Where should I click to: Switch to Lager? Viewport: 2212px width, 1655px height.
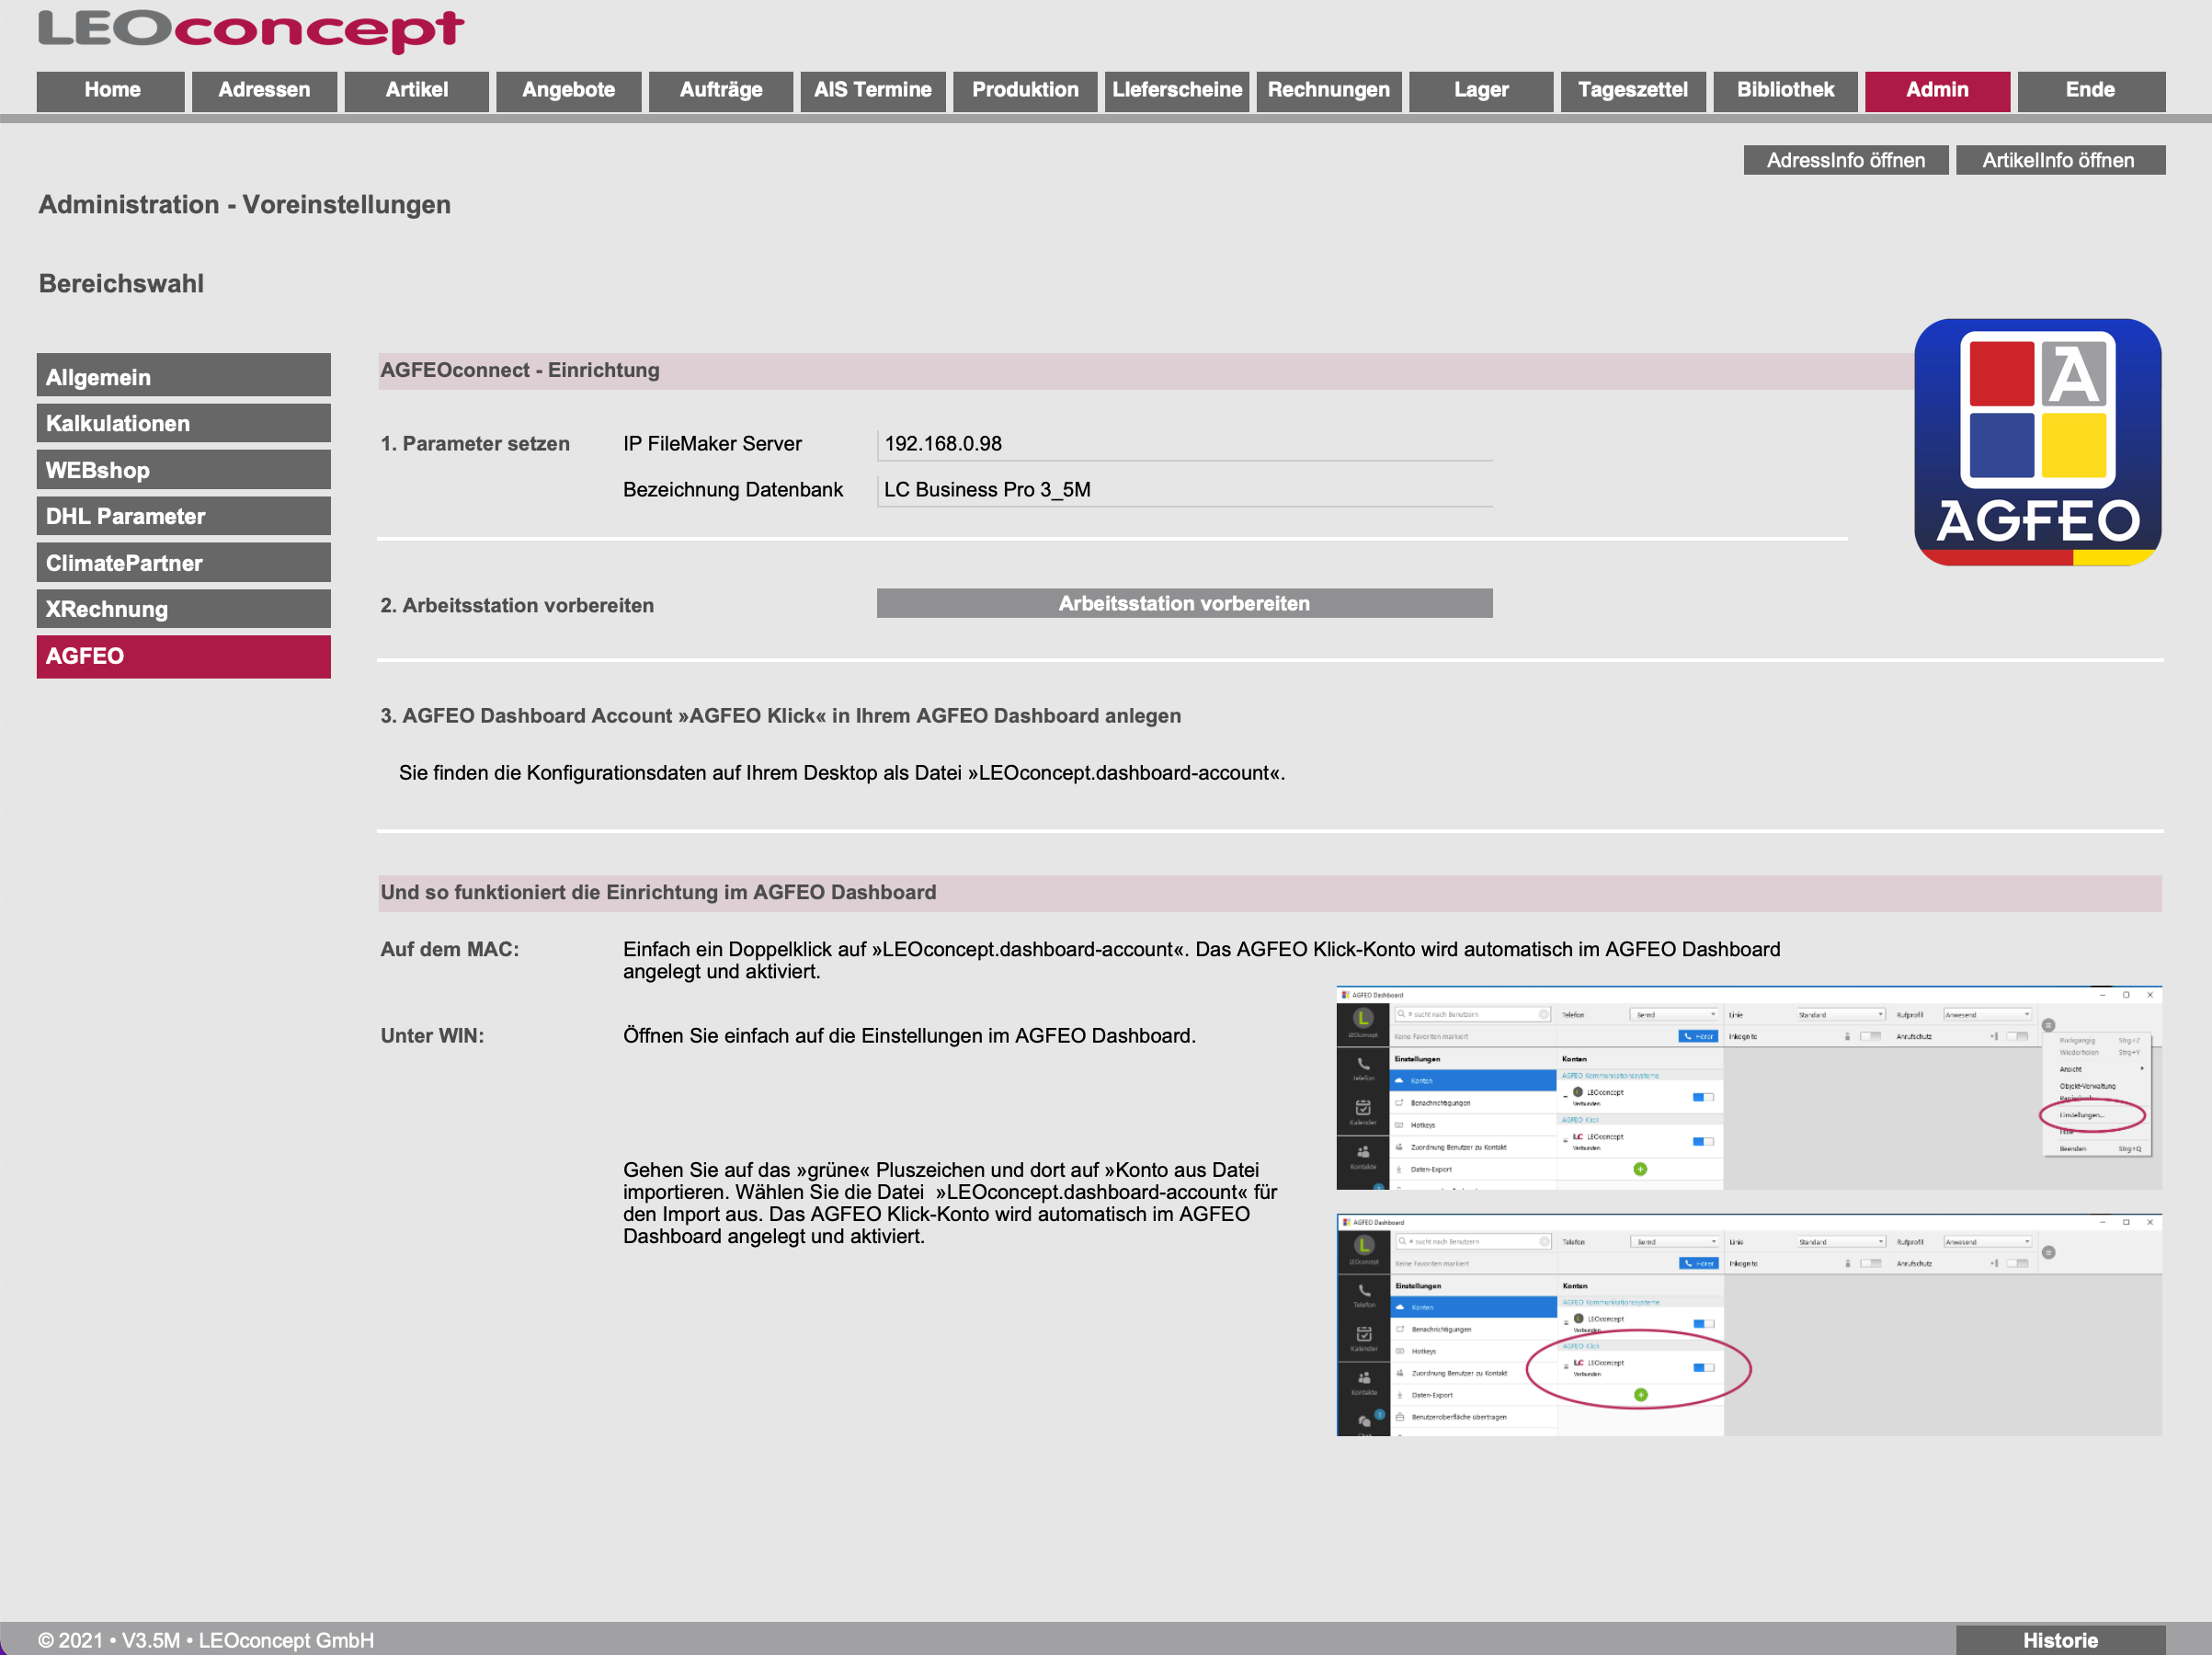[x=1481, y=91]
